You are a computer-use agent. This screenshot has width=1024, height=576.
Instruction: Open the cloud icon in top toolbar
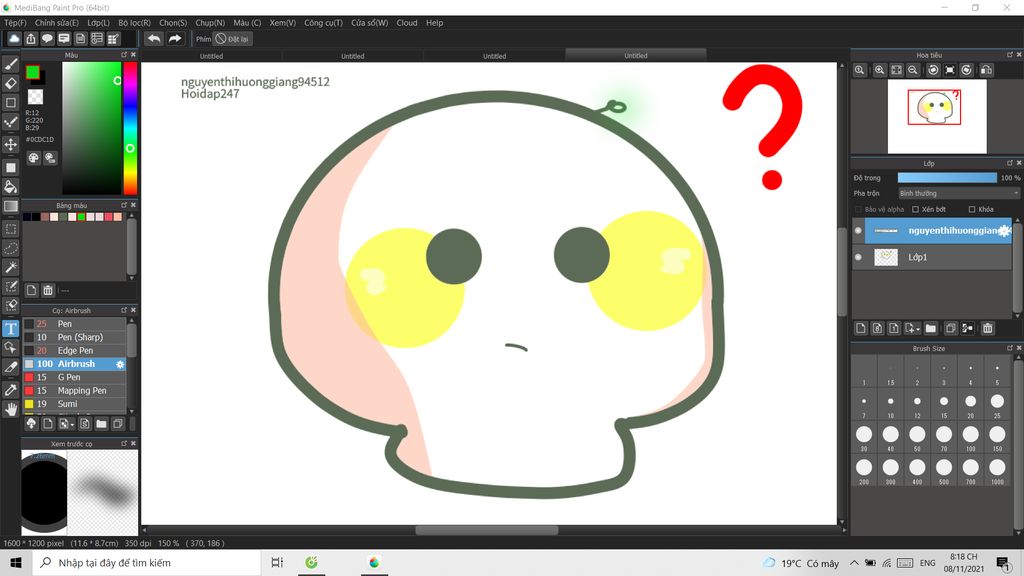[14, 39]
